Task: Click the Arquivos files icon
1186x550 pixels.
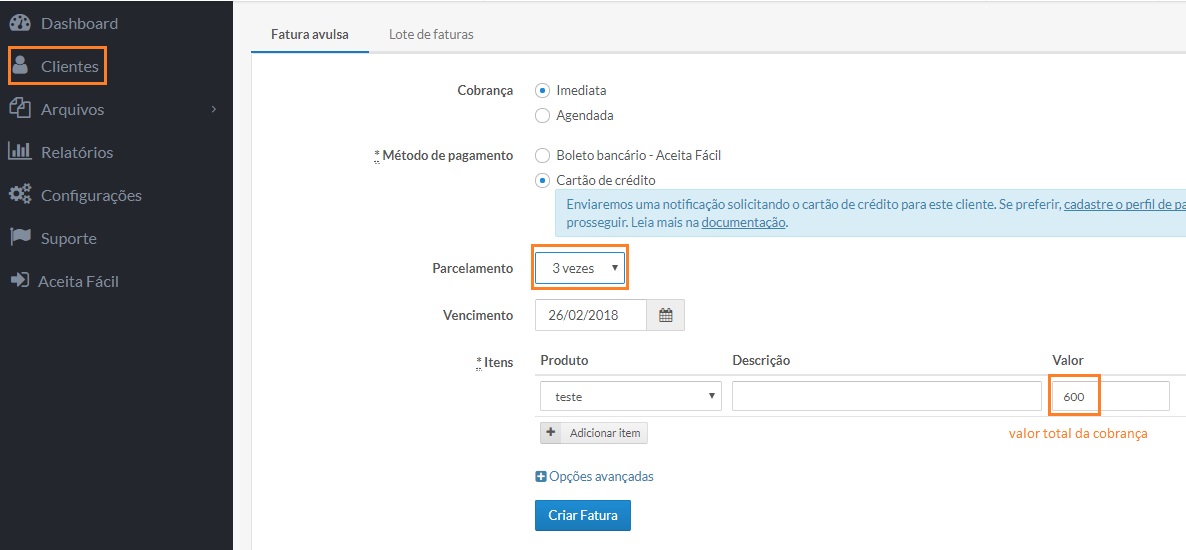Action: tap(20, 109)
